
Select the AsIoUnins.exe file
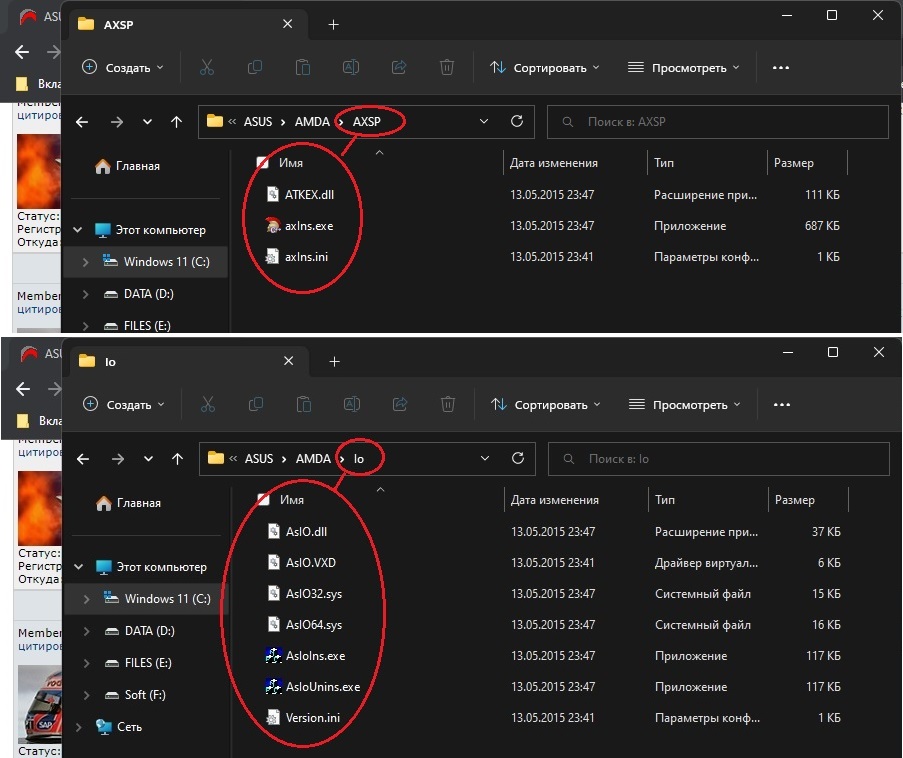click(x=321, y=687)
